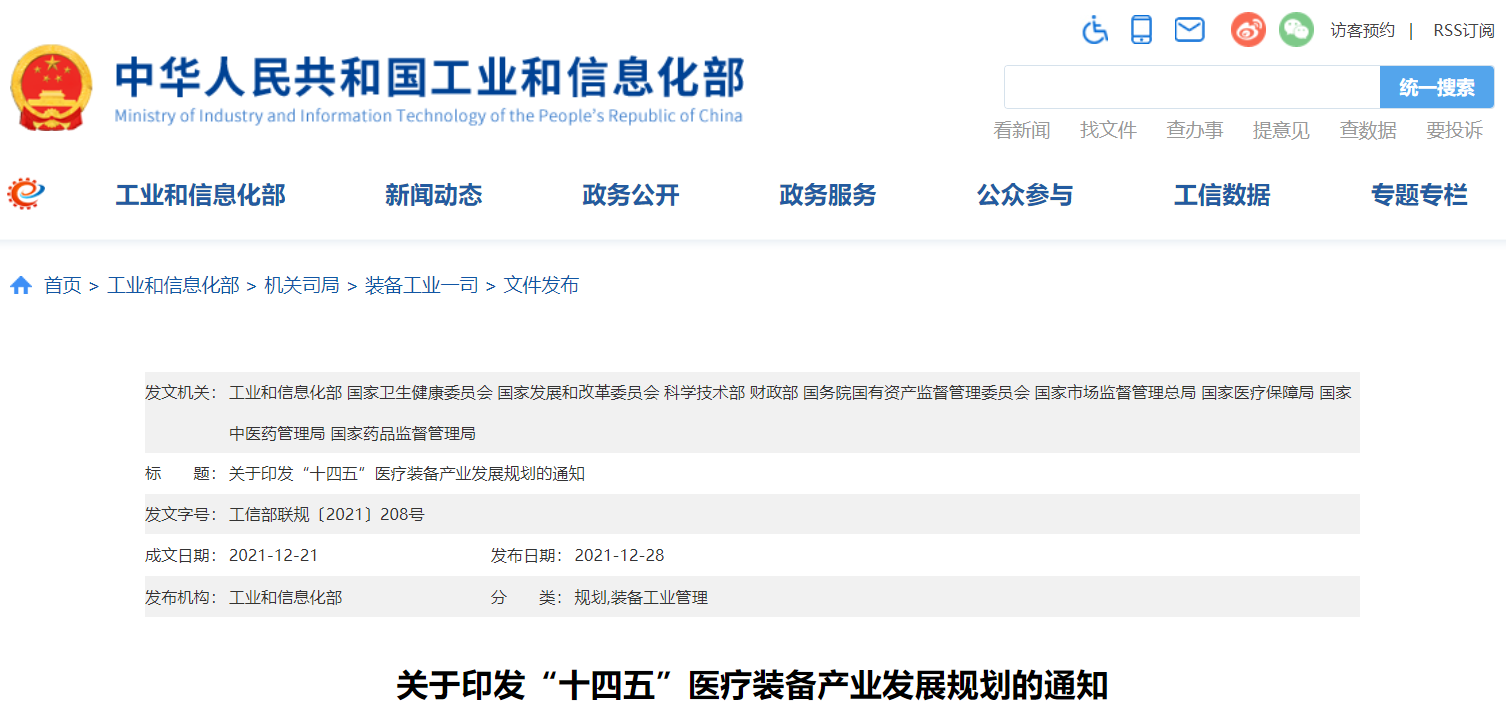Click the email envelope icon

pyautogui.click(x=1189, y=30)
